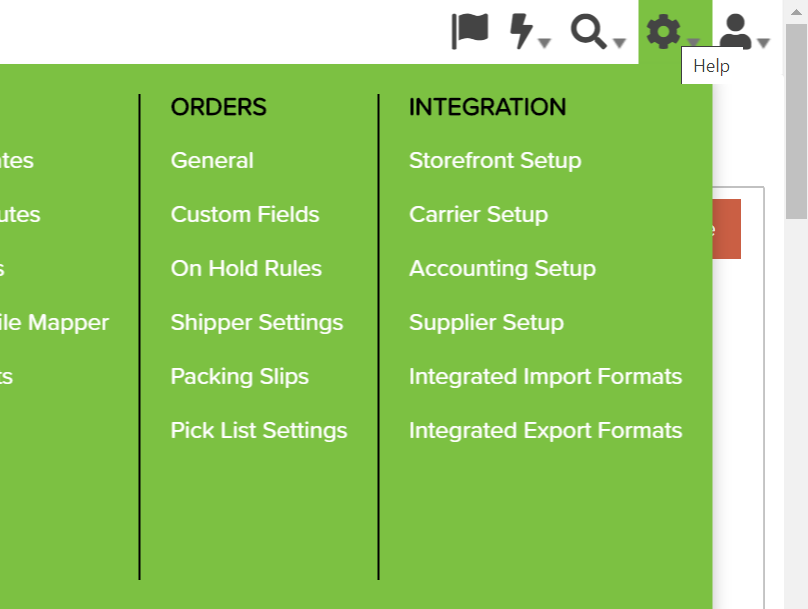Open the user profile icon
This screenshot has width=808, height=609.
click(x=735, y=31)
